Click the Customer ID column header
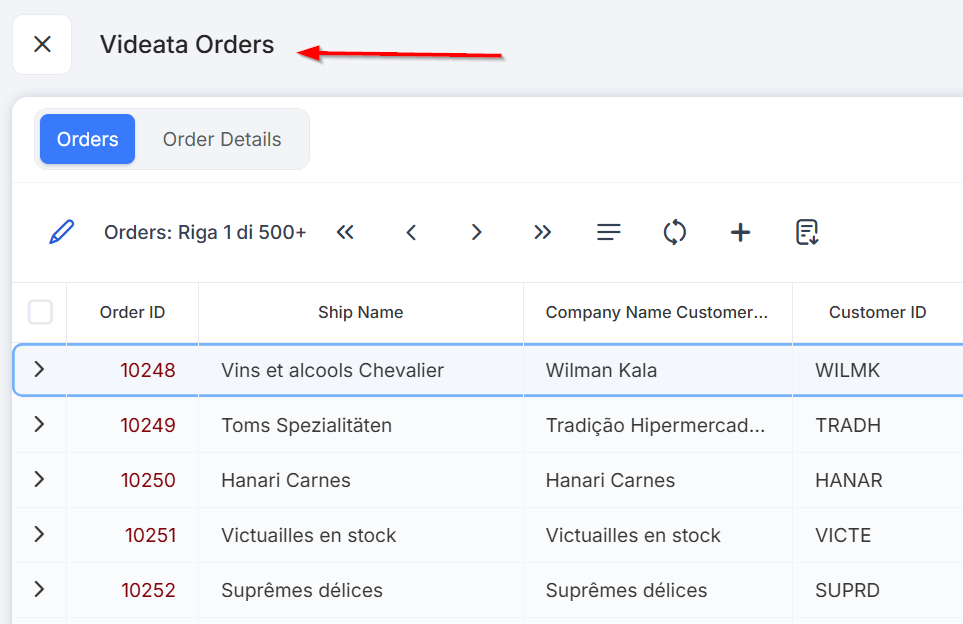This screenshot has height=624, width=963. (877, 313)
